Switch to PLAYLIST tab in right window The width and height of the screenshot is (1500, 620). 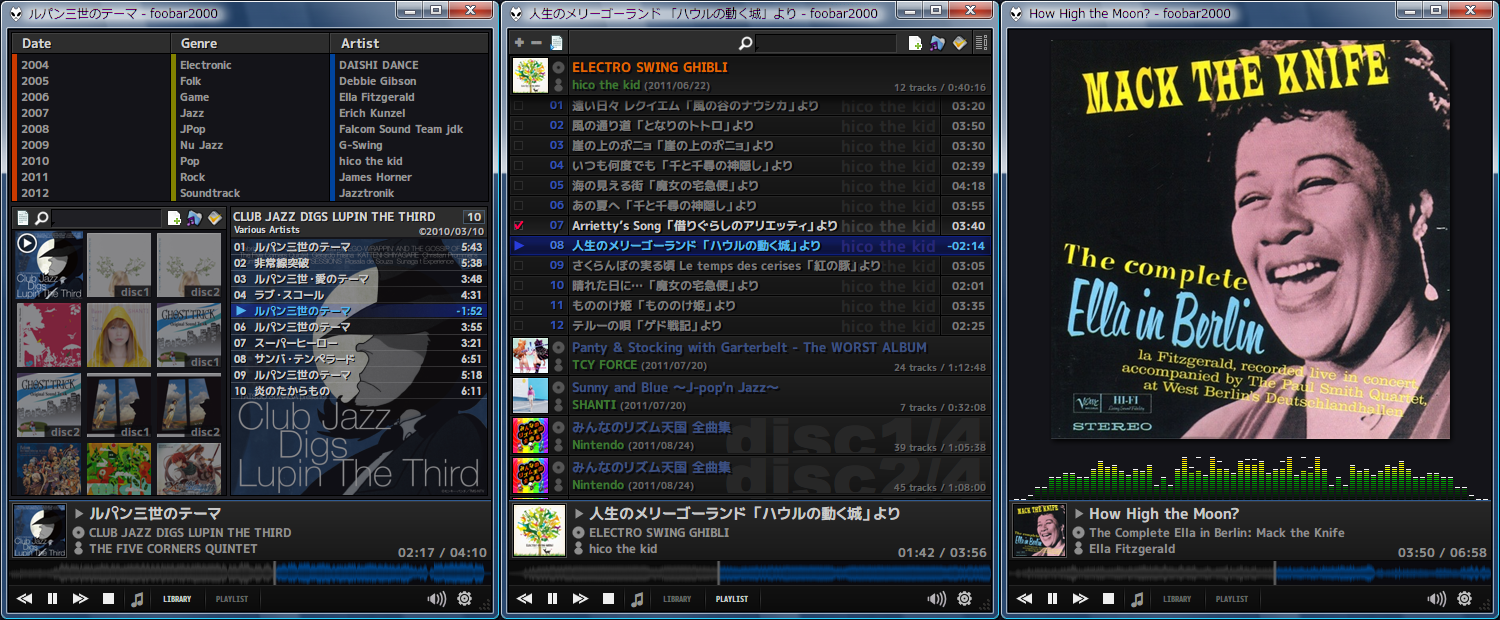click(x=1232, y=599)
